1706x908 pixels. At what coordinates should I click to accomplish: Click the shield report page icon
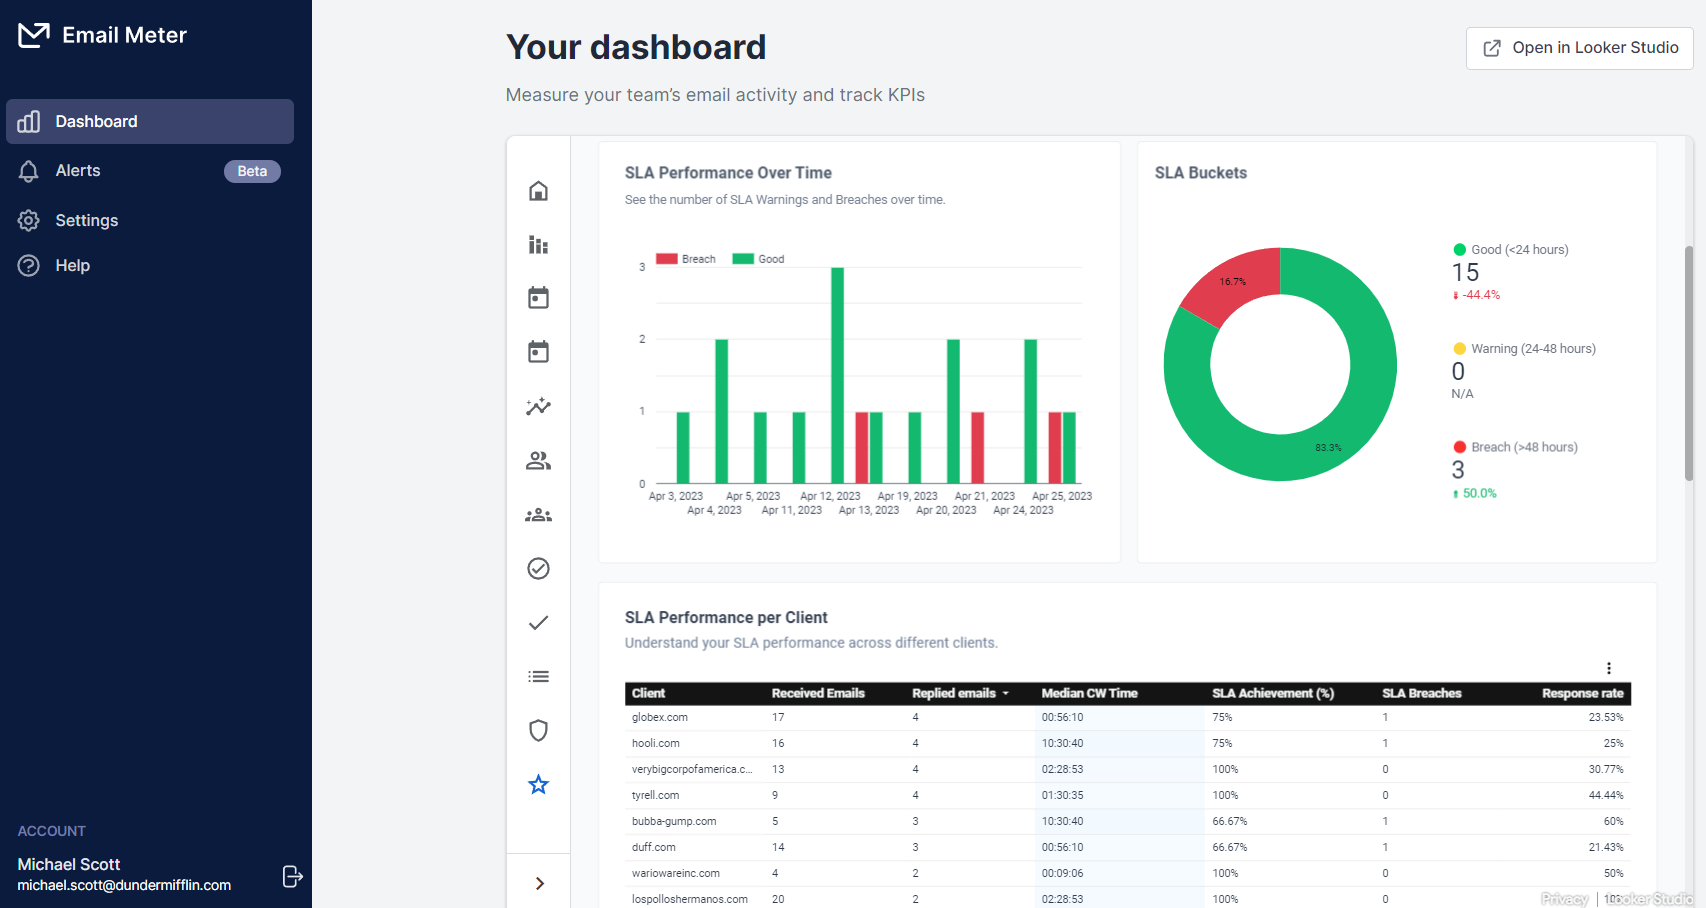[x=538, y=730]
